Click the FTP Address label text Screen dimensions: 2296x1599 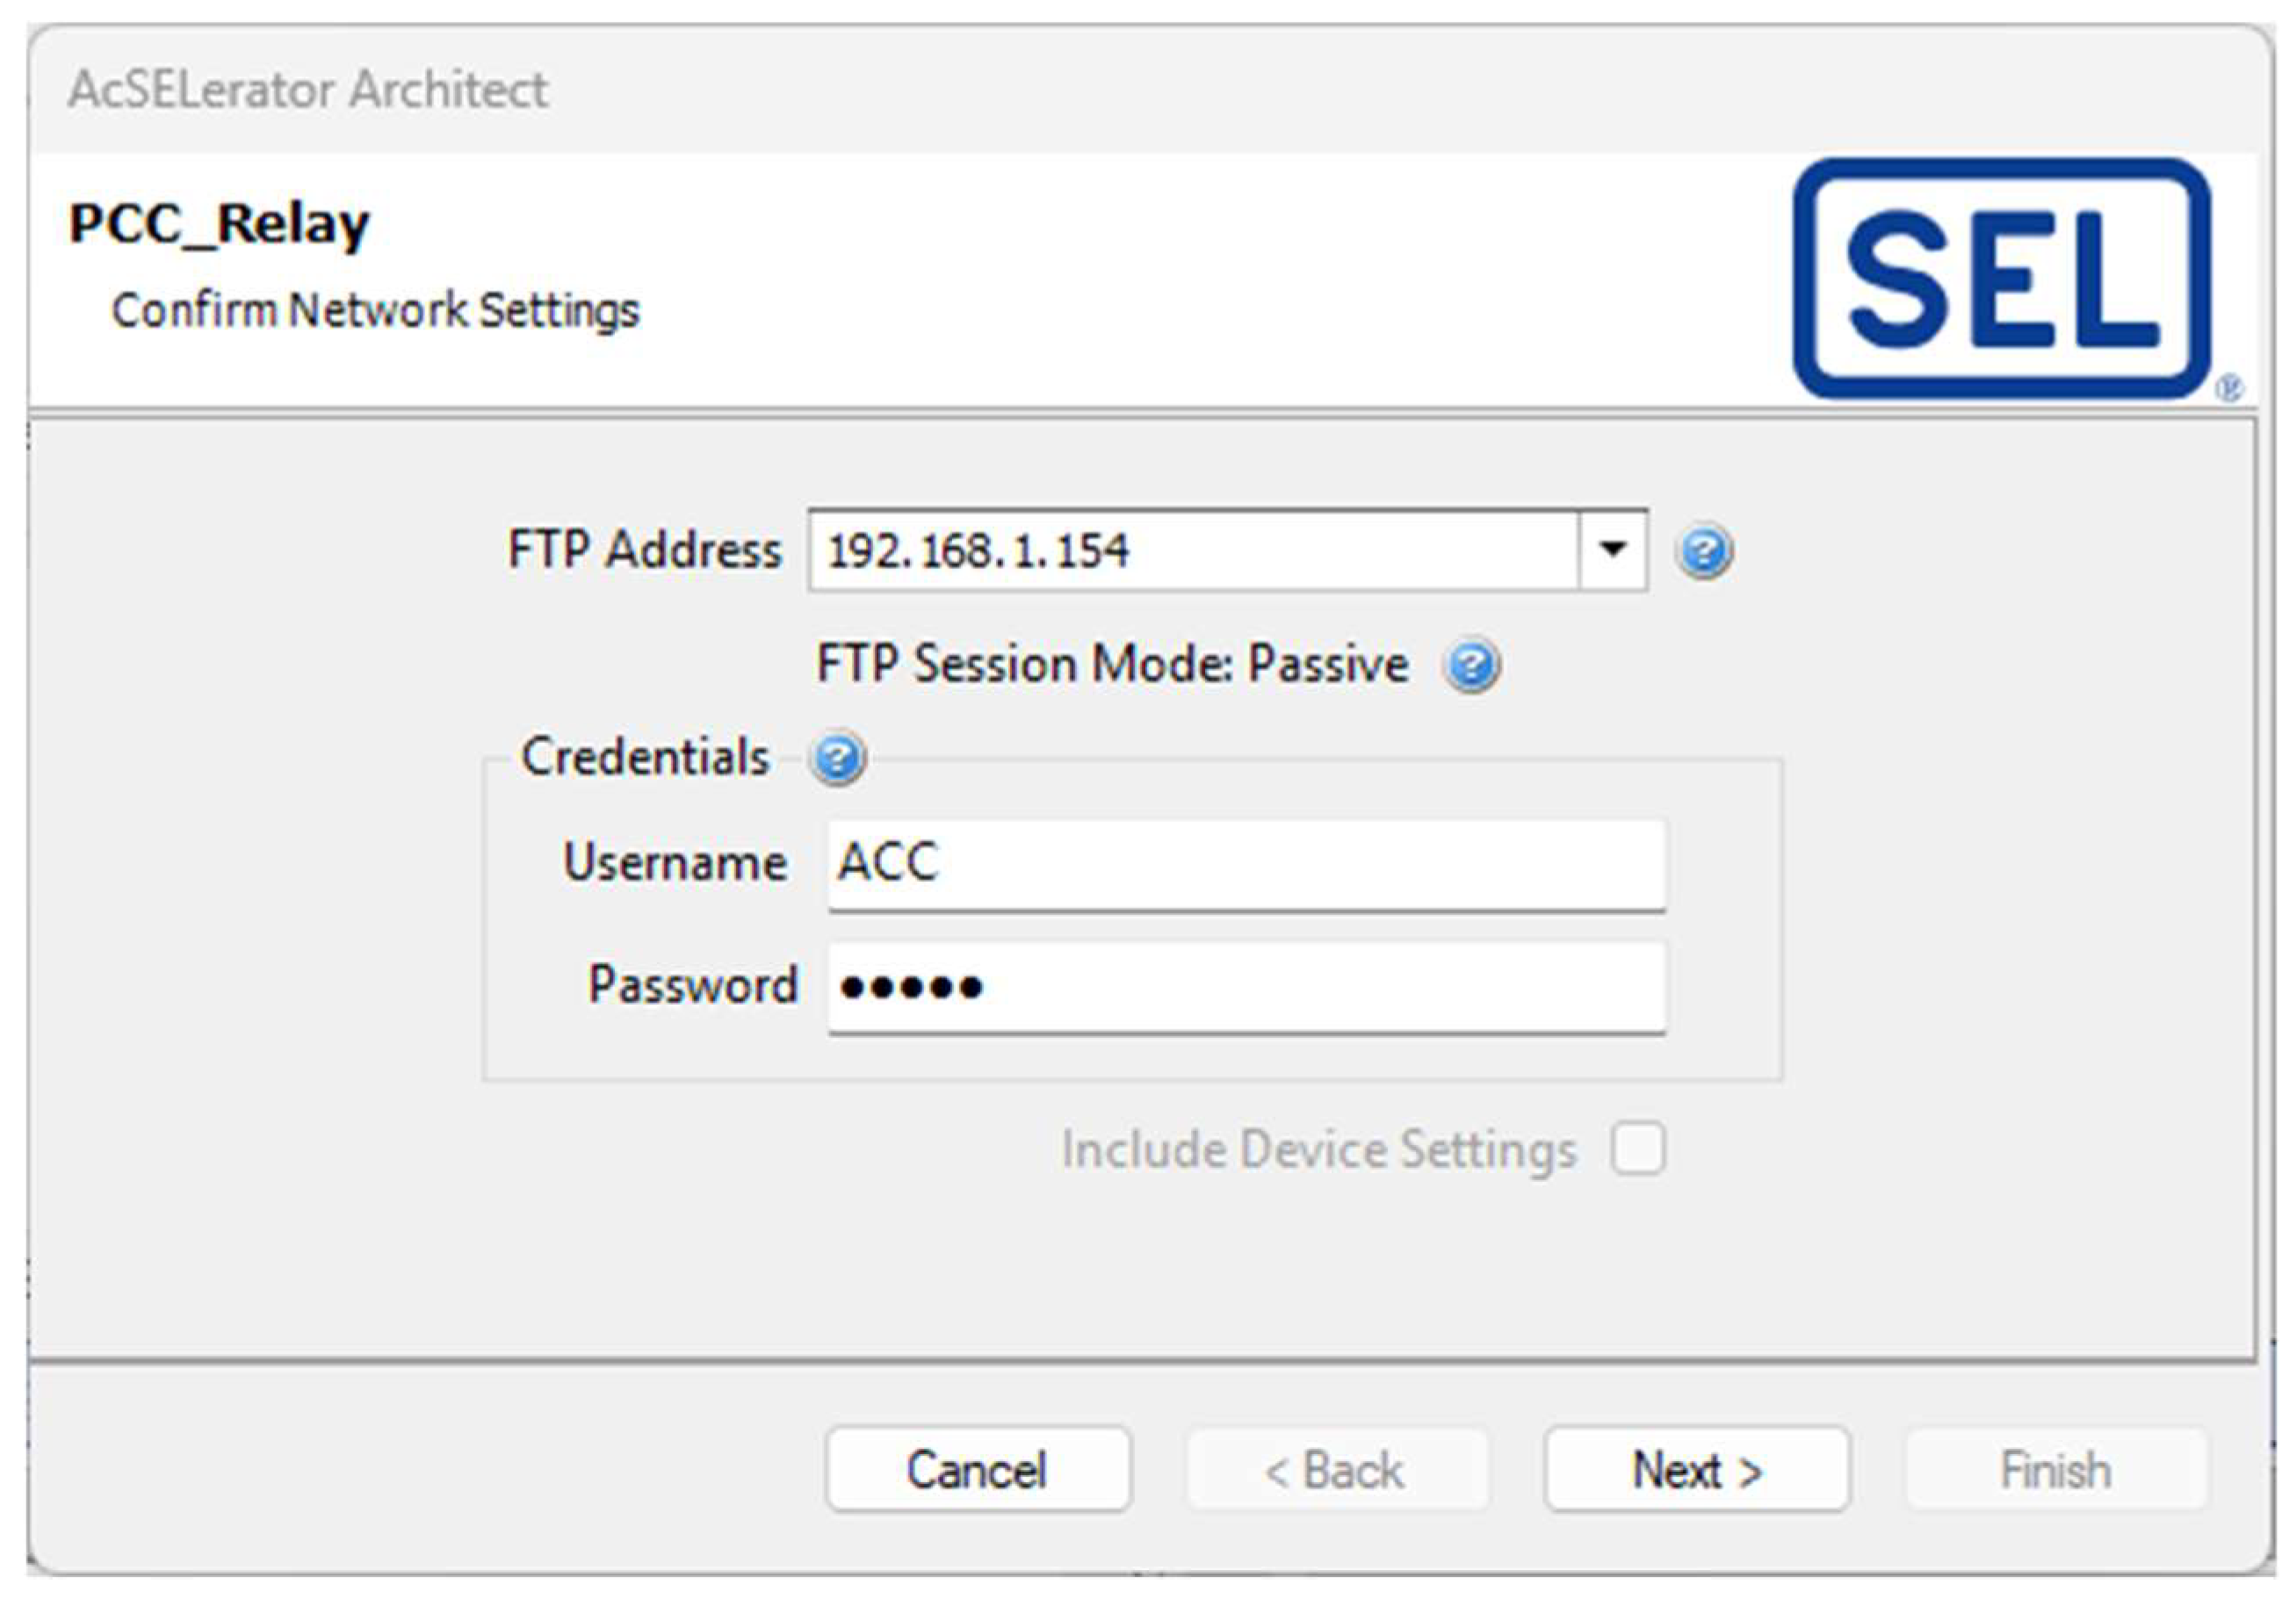644,550
